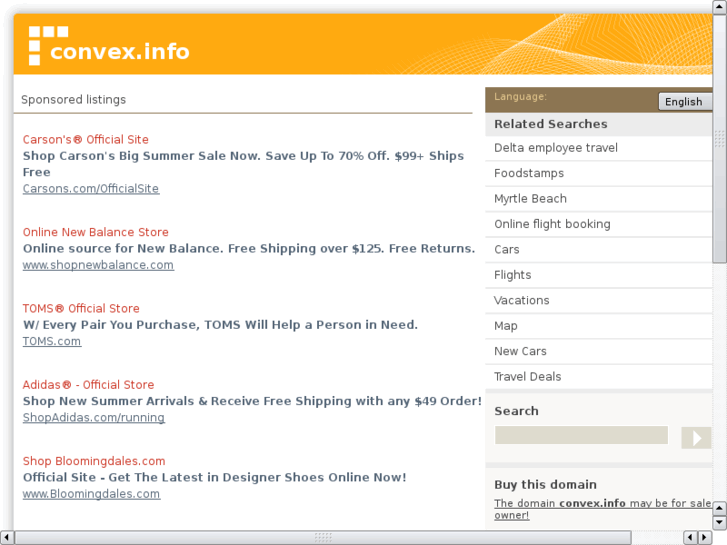This screenshot has height=545, width=727.
Task: Open Adidas® - Official Store link
Action: click(x=88, y=385)
